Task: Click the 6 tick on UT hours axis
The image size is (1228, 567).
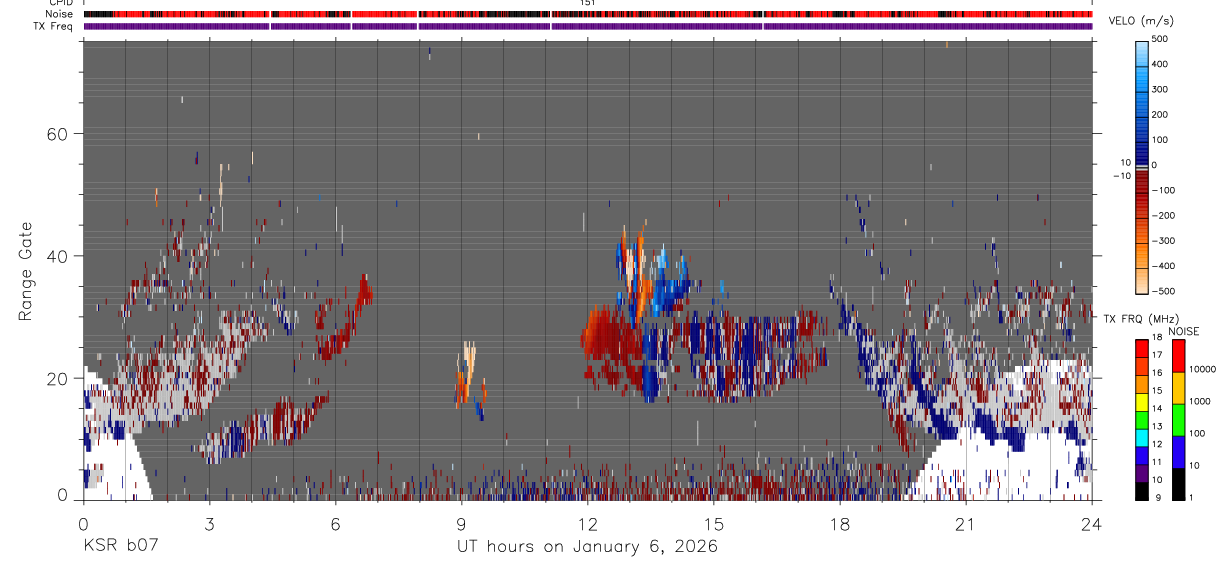Action: click(335, 523)
